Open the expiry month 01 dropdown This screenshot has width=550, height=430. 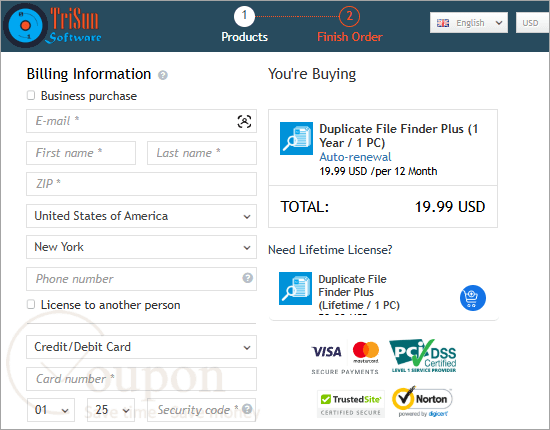point(51,410)
